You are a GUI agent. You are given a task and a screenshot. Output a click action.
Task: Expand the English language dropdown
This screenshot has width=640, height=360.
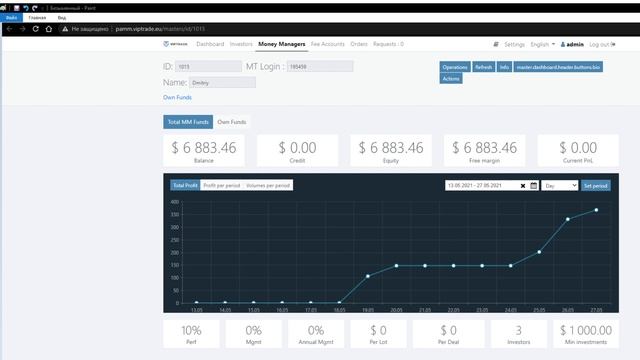[542, 44]
